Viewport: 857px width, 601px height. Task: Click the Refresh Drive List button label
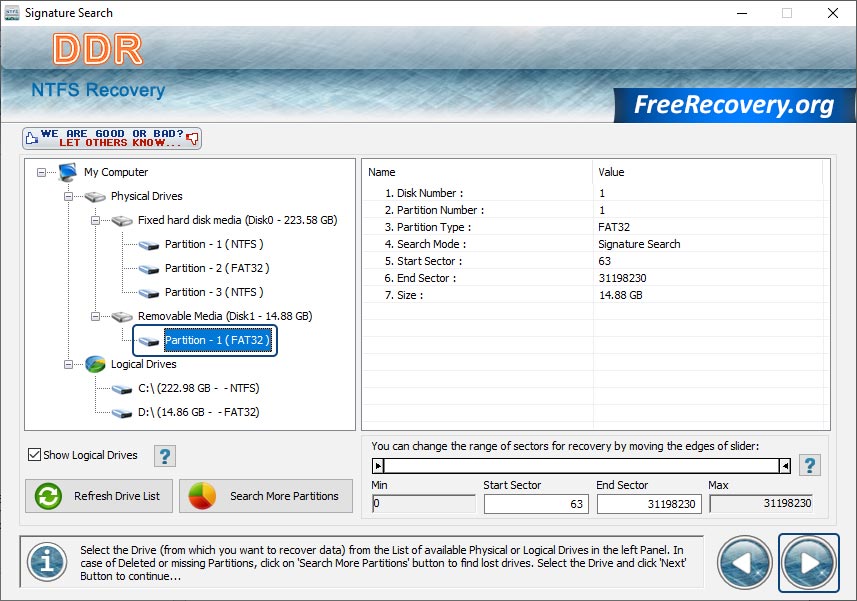pos(117,496)
